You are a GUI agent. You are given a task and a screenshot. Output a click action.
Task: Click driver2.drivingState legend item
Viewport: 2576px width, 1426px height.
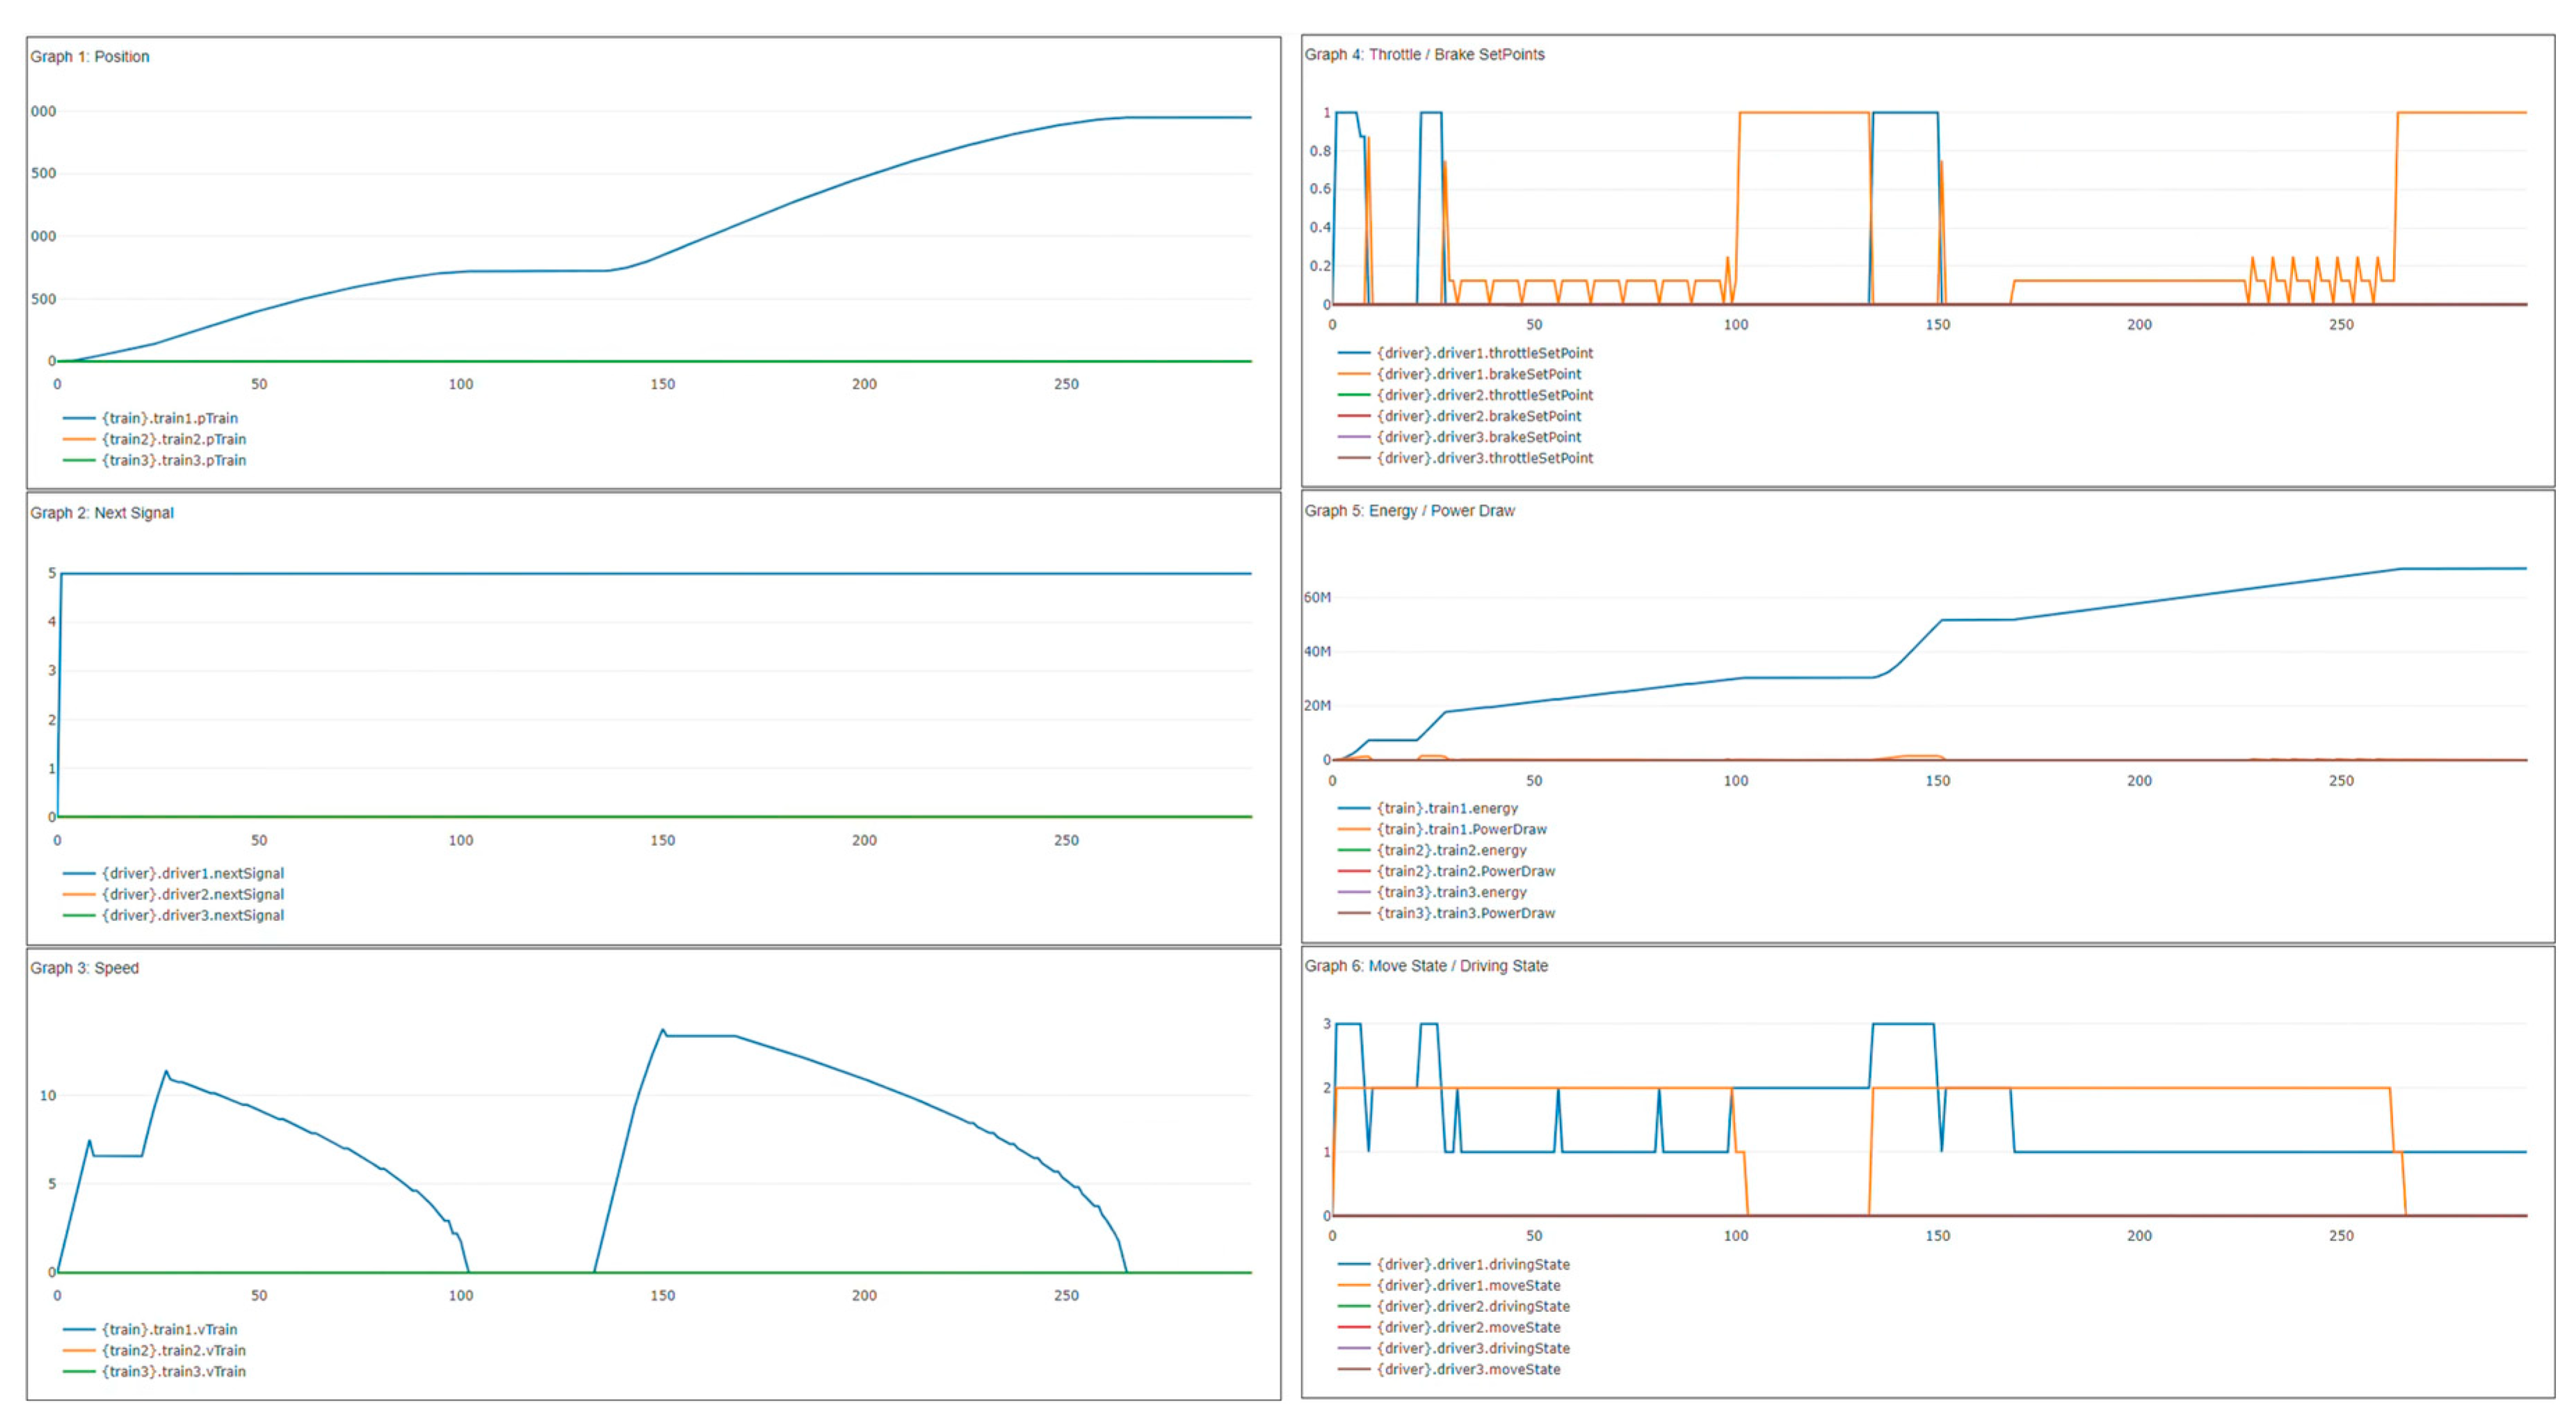tap(1454, 1306)
